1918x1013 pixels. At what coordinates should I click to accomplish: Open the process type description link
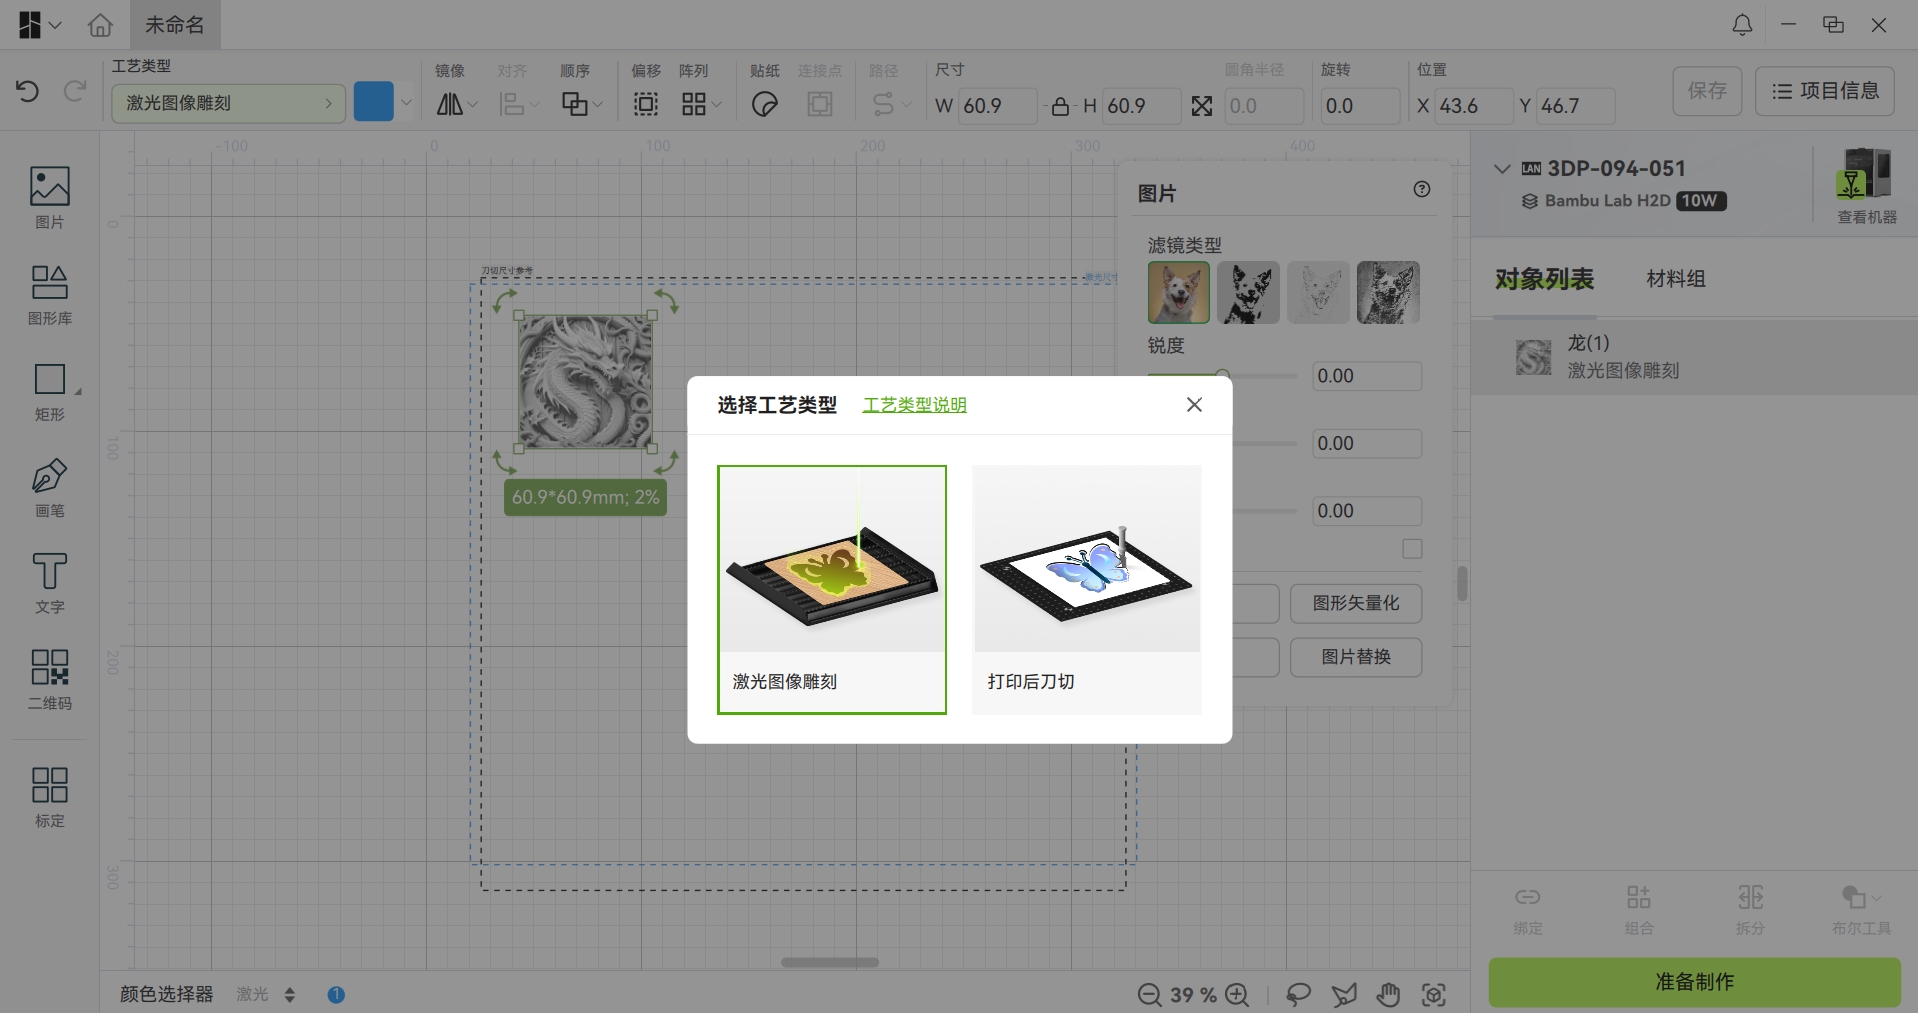point(914,405)
